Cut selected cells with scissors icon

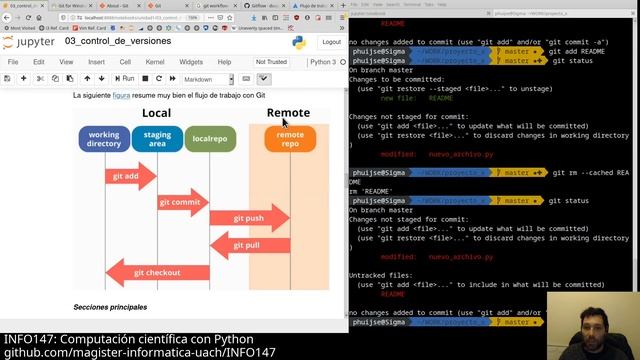40,79
